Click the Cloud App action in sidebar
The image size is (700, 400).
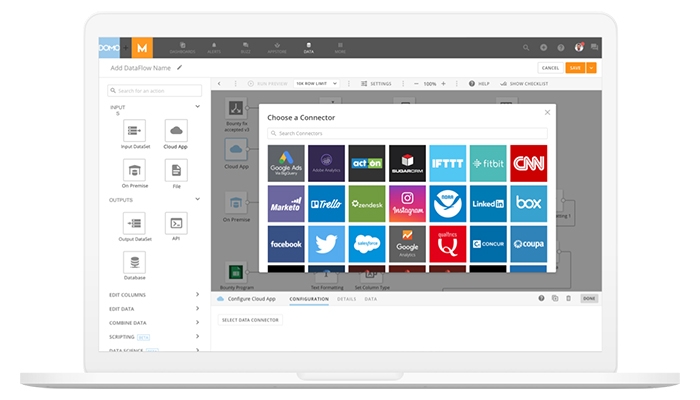point(176,130)
